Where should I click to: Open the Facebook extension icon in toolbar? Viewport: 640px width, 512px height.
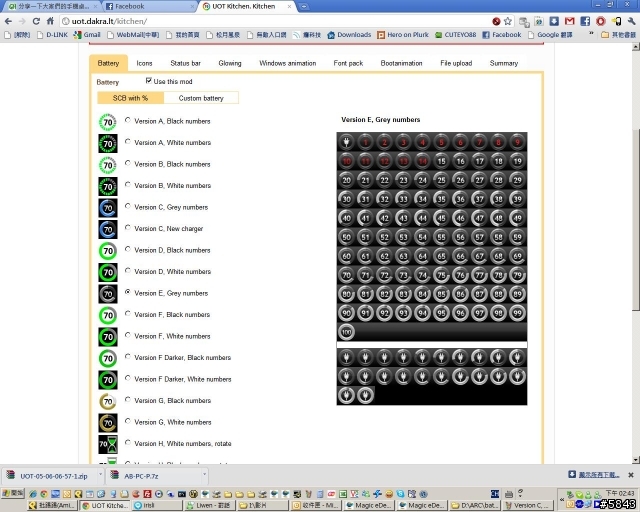point(585,21)
